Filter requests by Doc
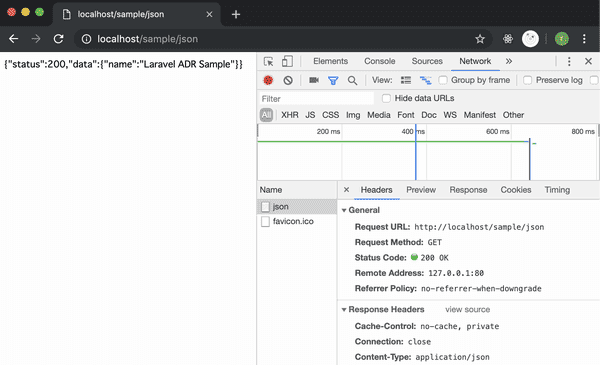600x365 pixels. [x=429, y=115]
